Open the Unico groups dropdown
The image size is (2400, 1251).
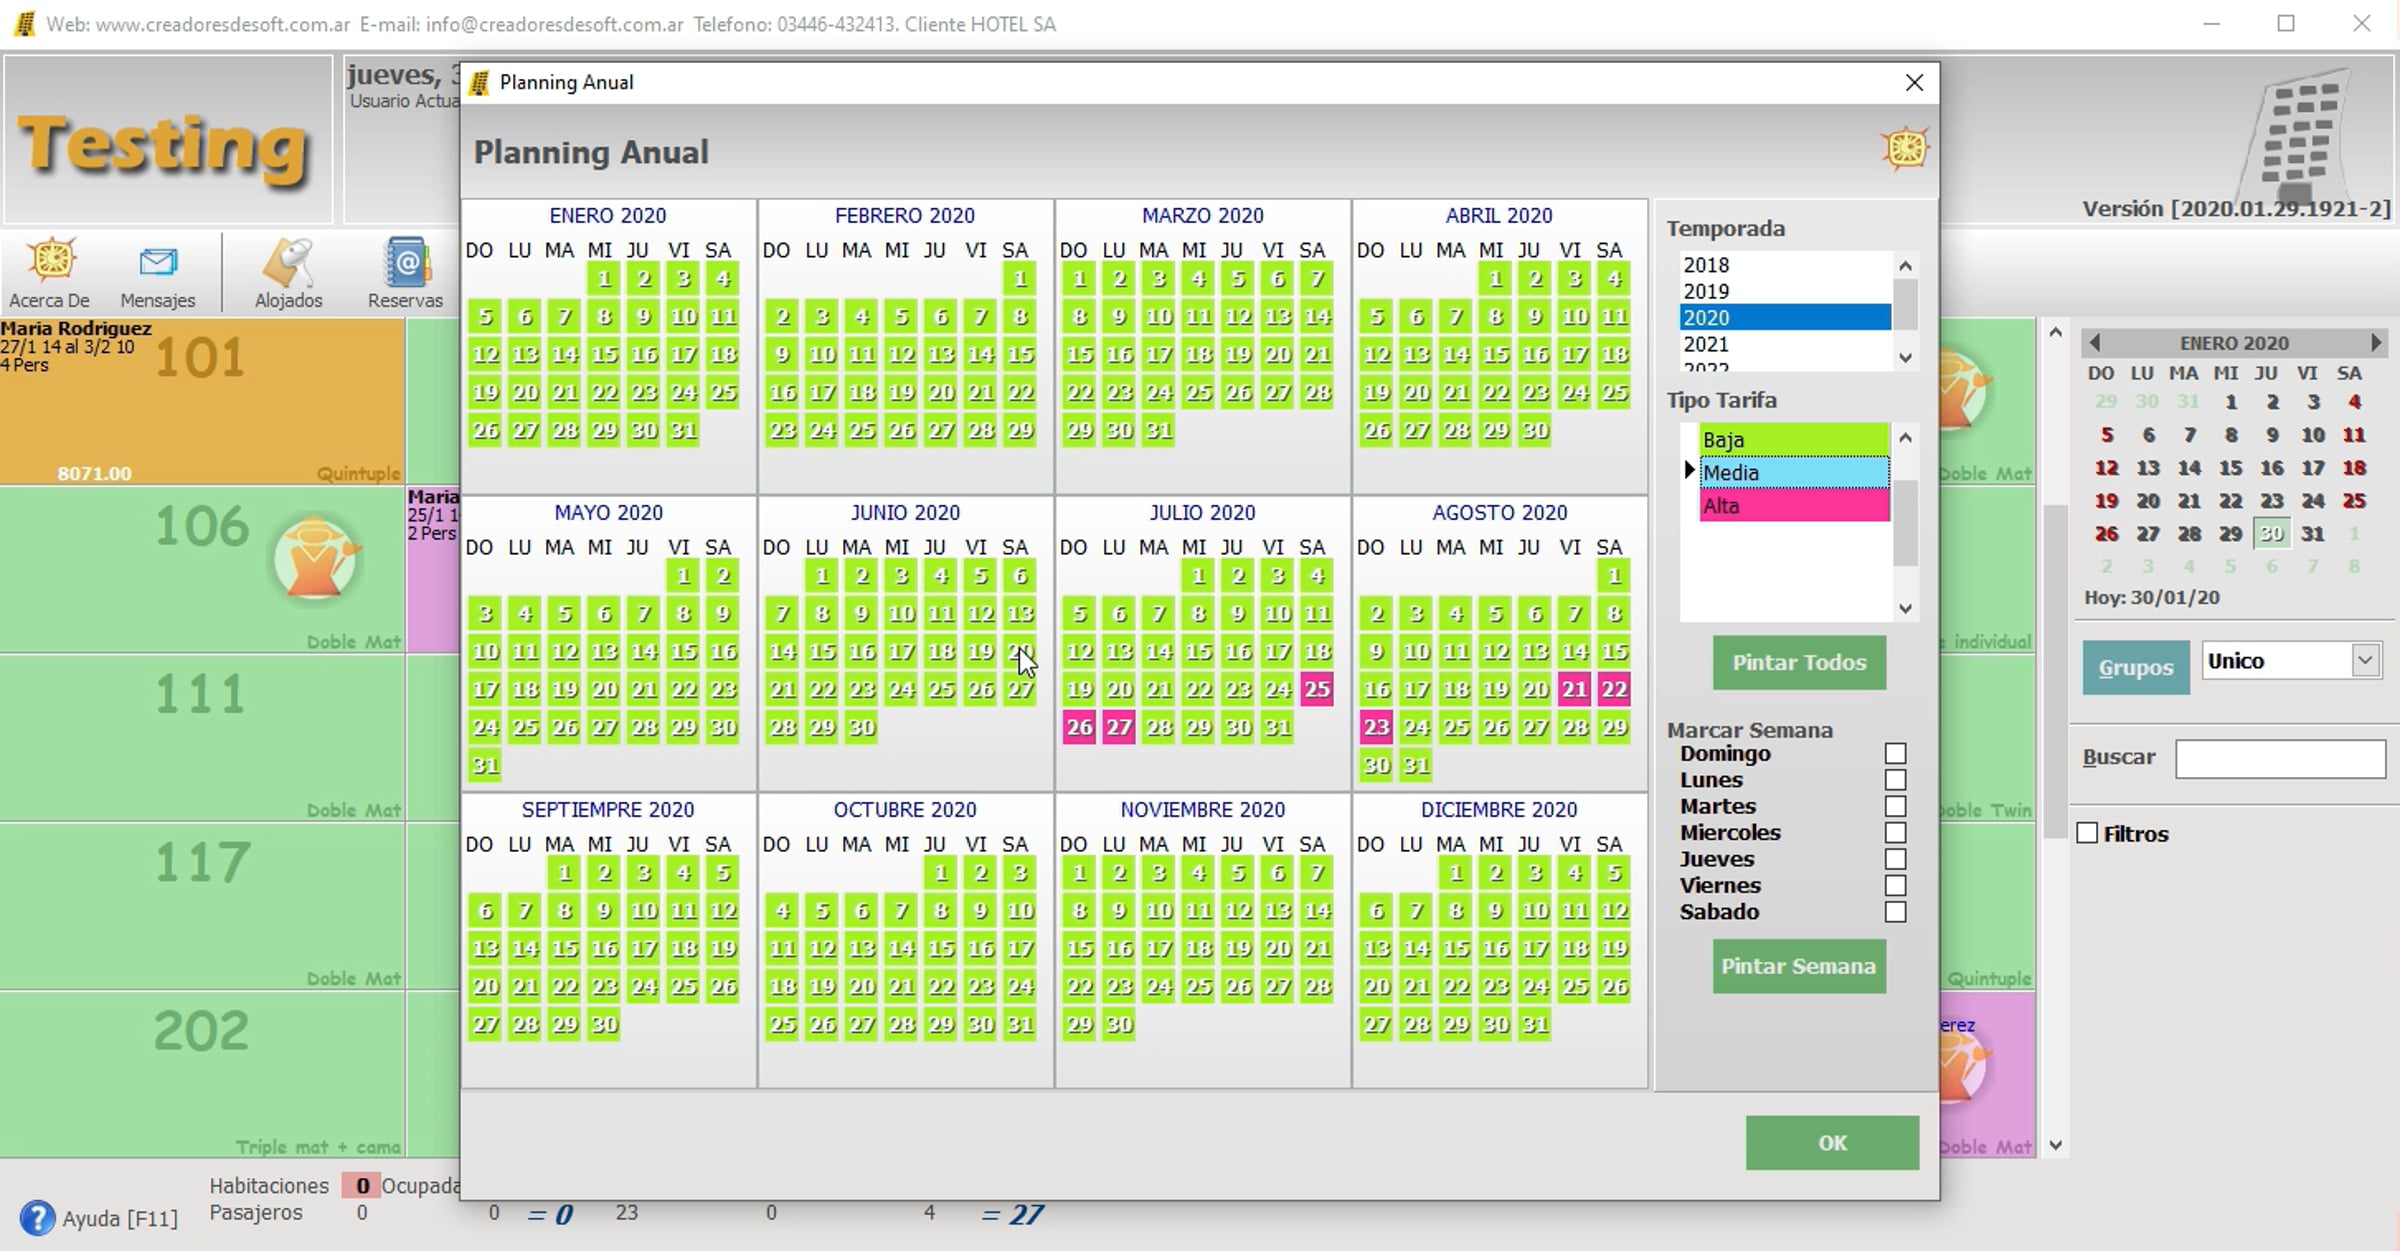pyautogui.click(x=2364, y=661)
